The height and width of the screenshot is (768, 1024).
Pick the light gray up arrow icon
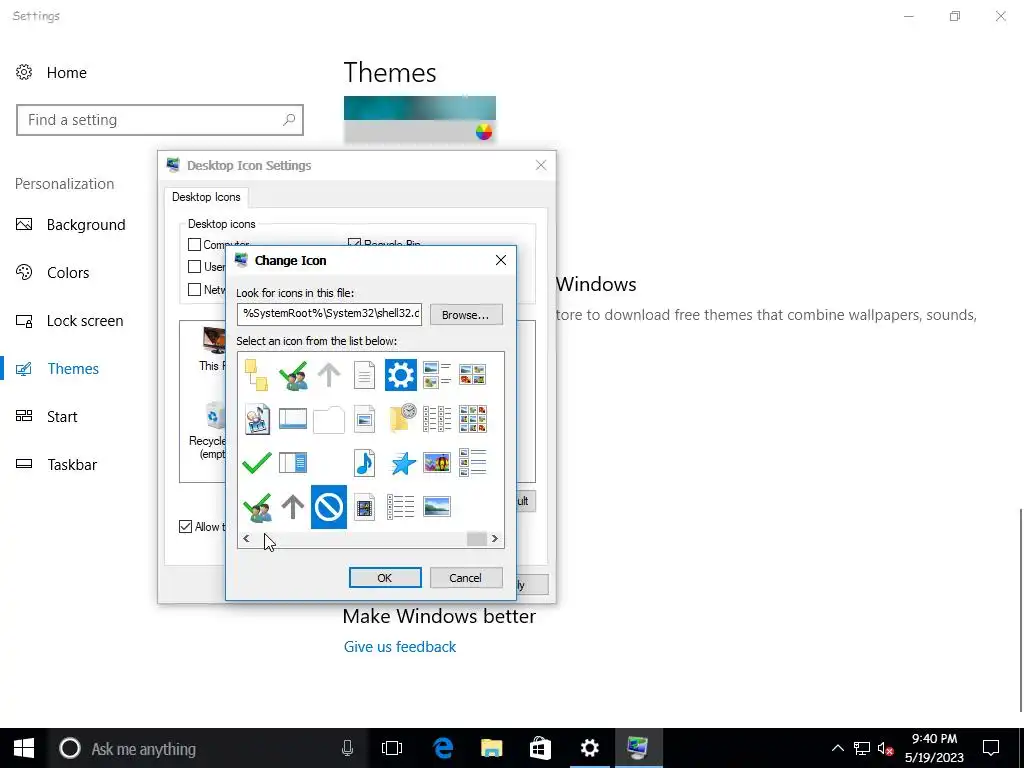[x=328, y=375]
